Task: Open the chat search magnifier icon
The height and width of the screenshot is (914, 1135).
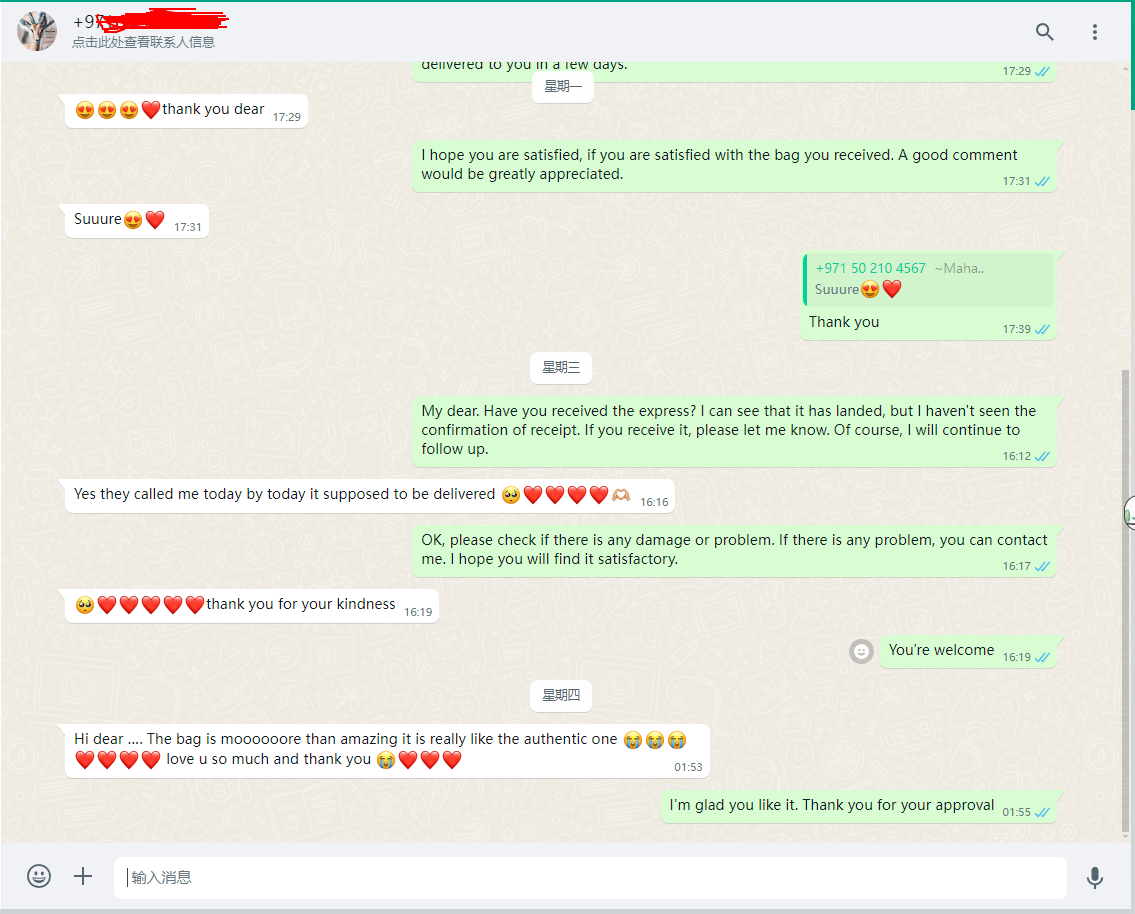Action: pyautogui.click(x=1044, y=32)
